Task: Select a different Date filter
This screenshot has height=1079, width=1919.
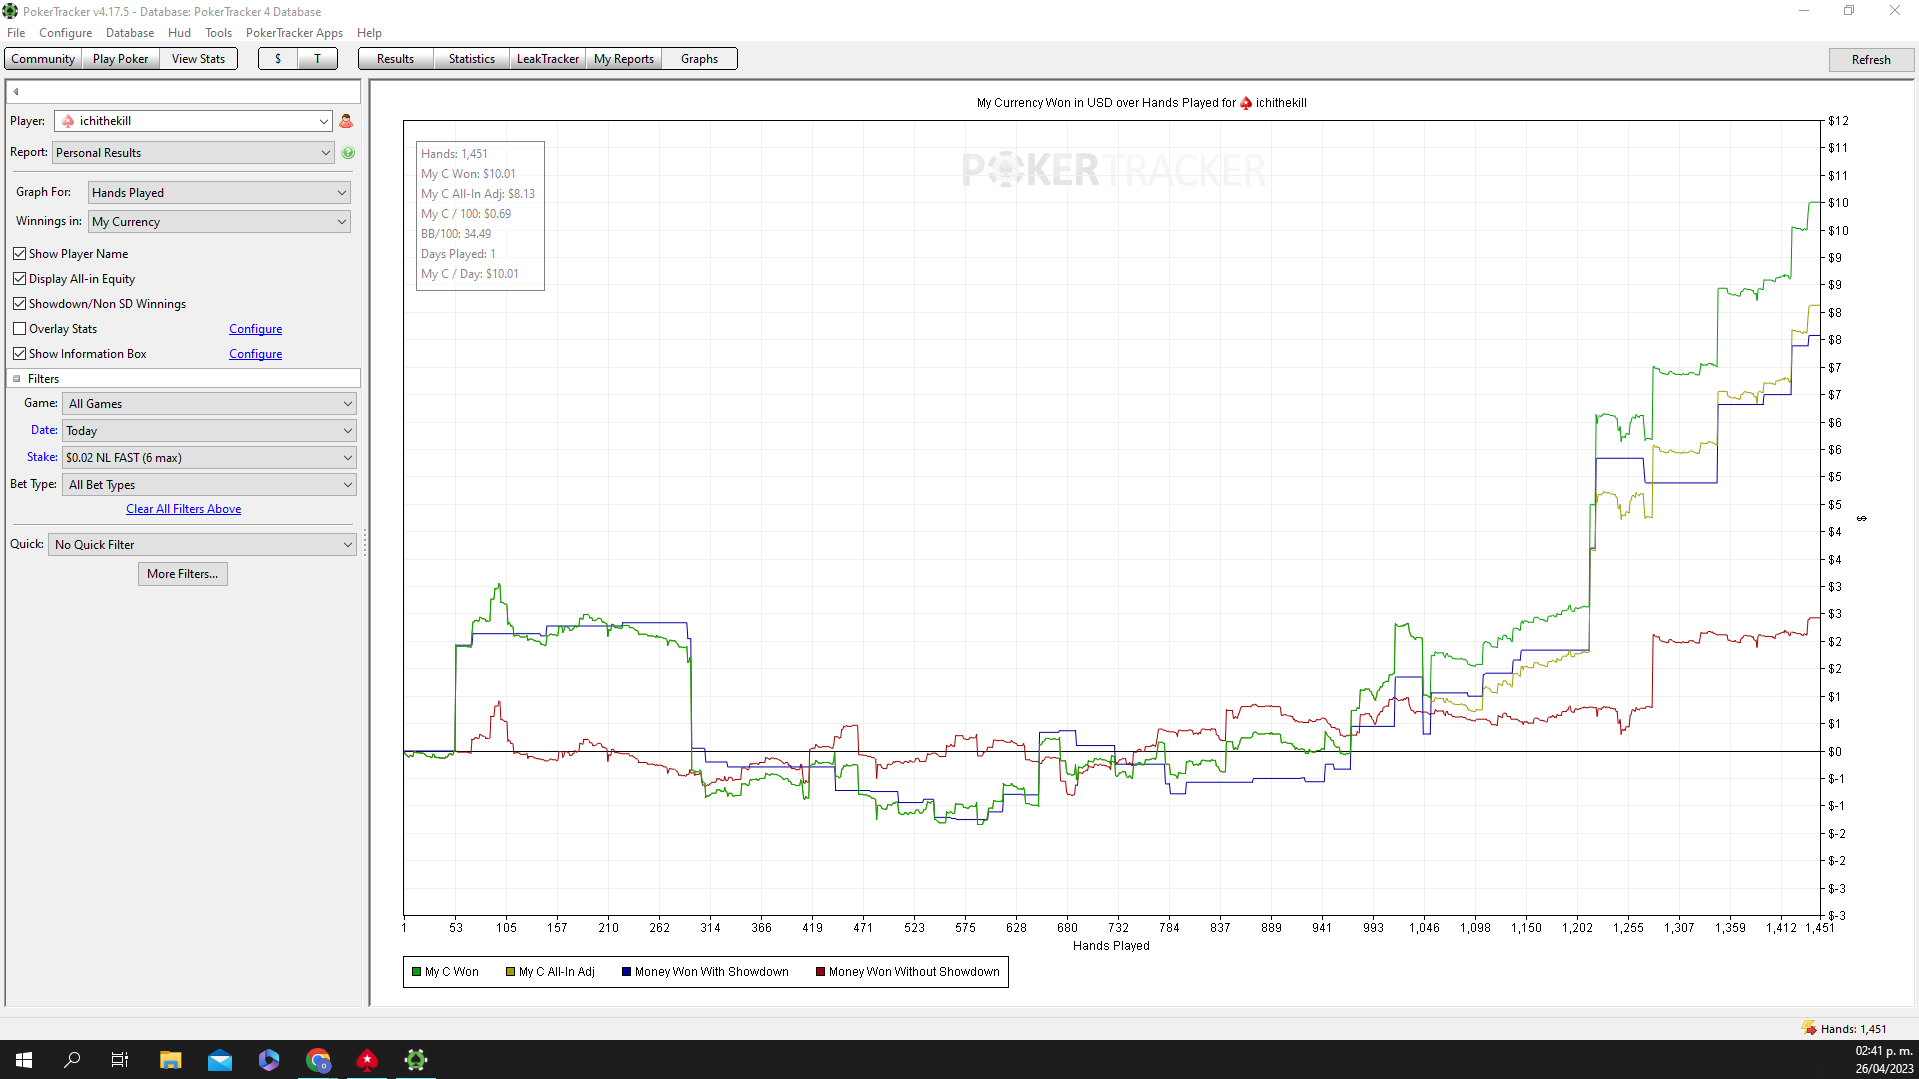Action: pyautogui.click(x=209, y=431)
